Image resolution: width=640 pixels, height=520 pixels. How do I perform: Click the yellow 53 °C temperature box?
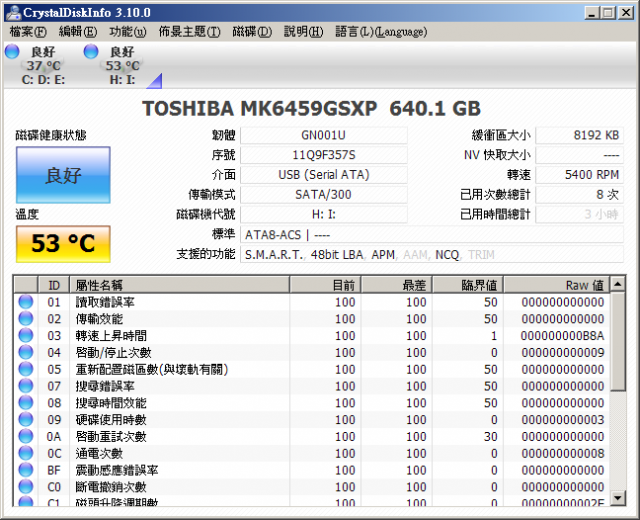coord(63,244)
